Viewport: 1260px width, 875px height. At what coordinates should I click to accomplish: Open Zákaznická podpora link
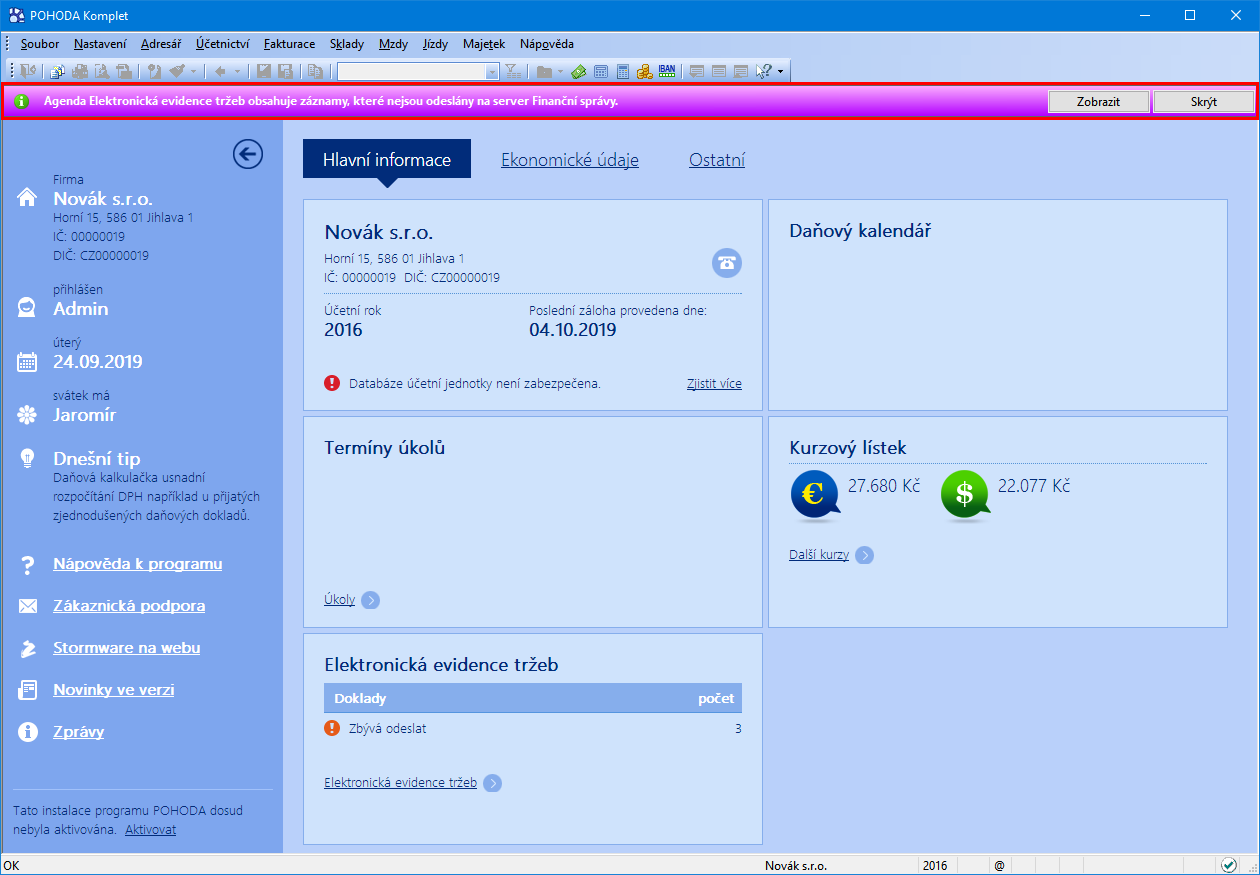pos(129,606)
